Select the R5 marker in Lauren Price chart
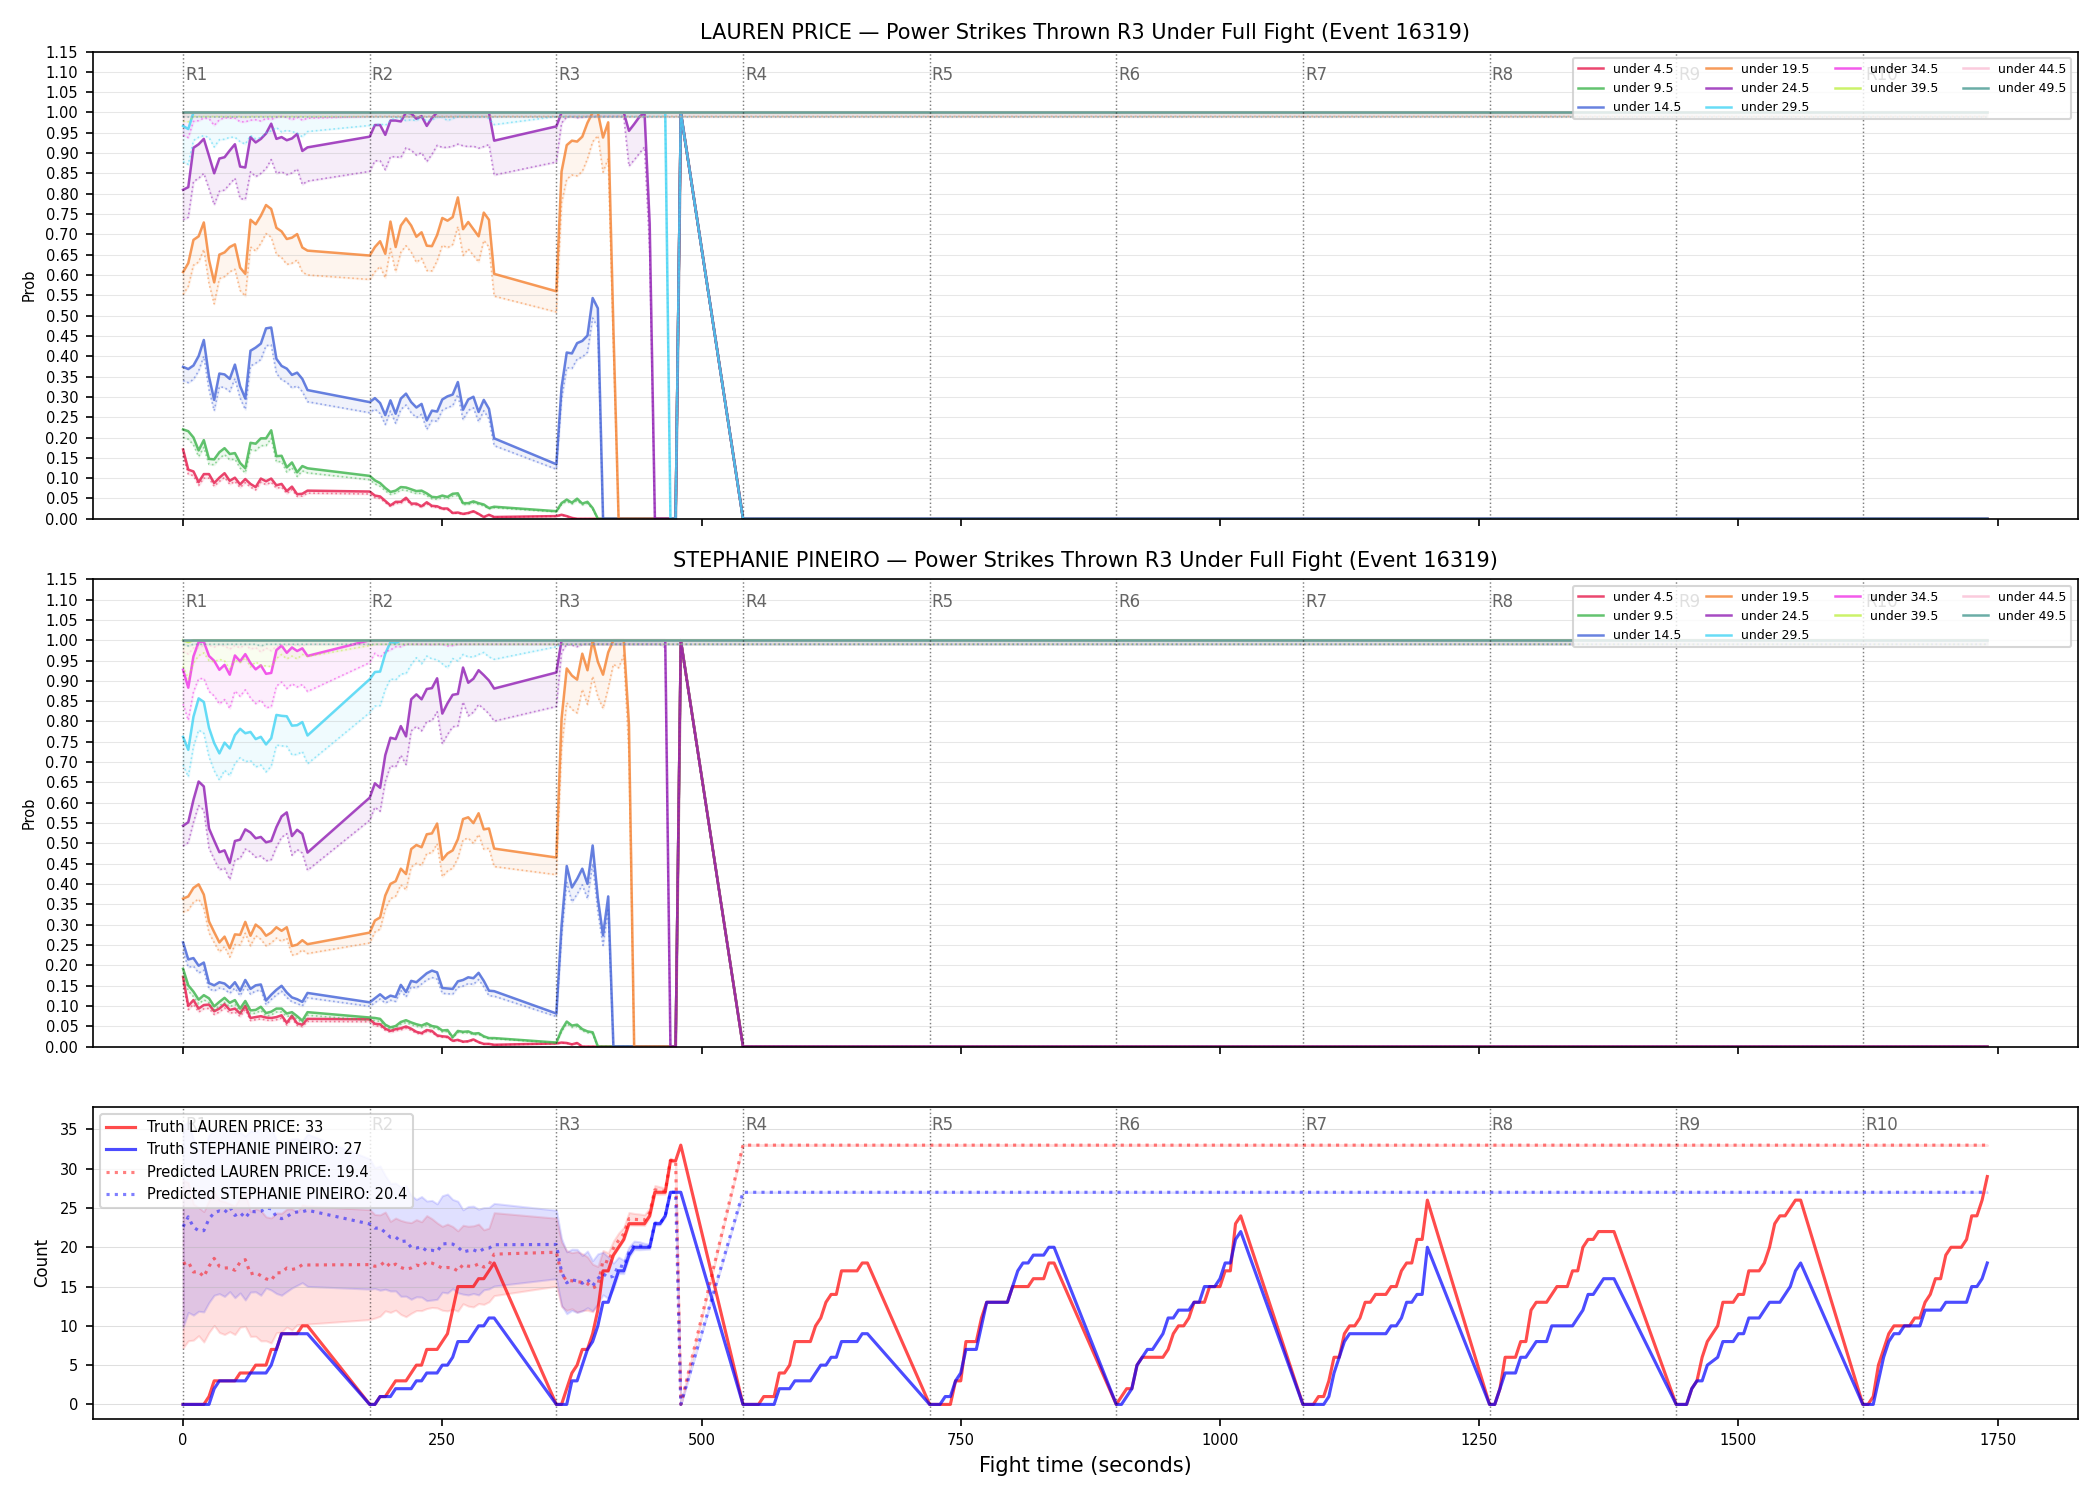2100x1500 pixels. click(x=942, y=74)
